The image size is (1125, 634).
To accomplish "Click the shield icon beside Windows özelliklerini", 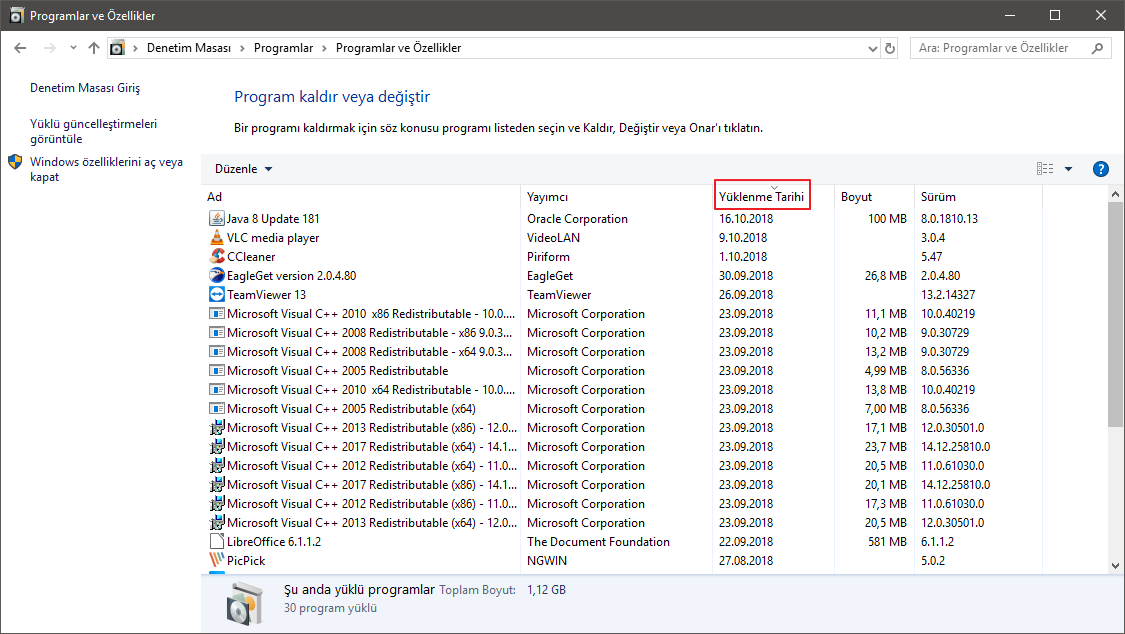I will tap(15, 162).
